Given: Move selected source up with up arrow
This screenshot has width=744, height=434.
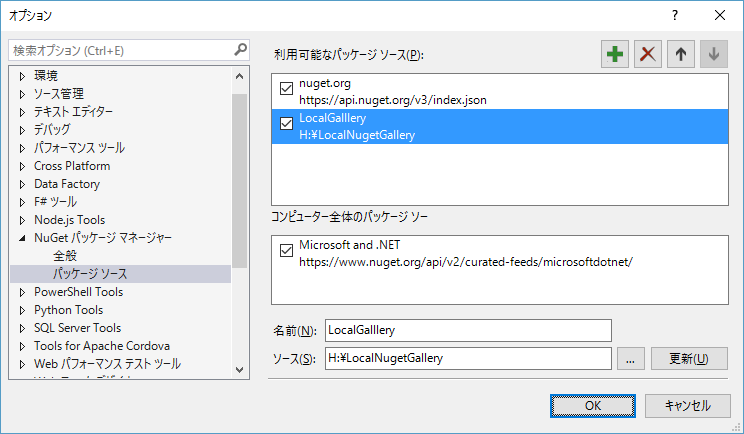Looking at the screenshot, I should pyautogui.click(x=681, y=54).
